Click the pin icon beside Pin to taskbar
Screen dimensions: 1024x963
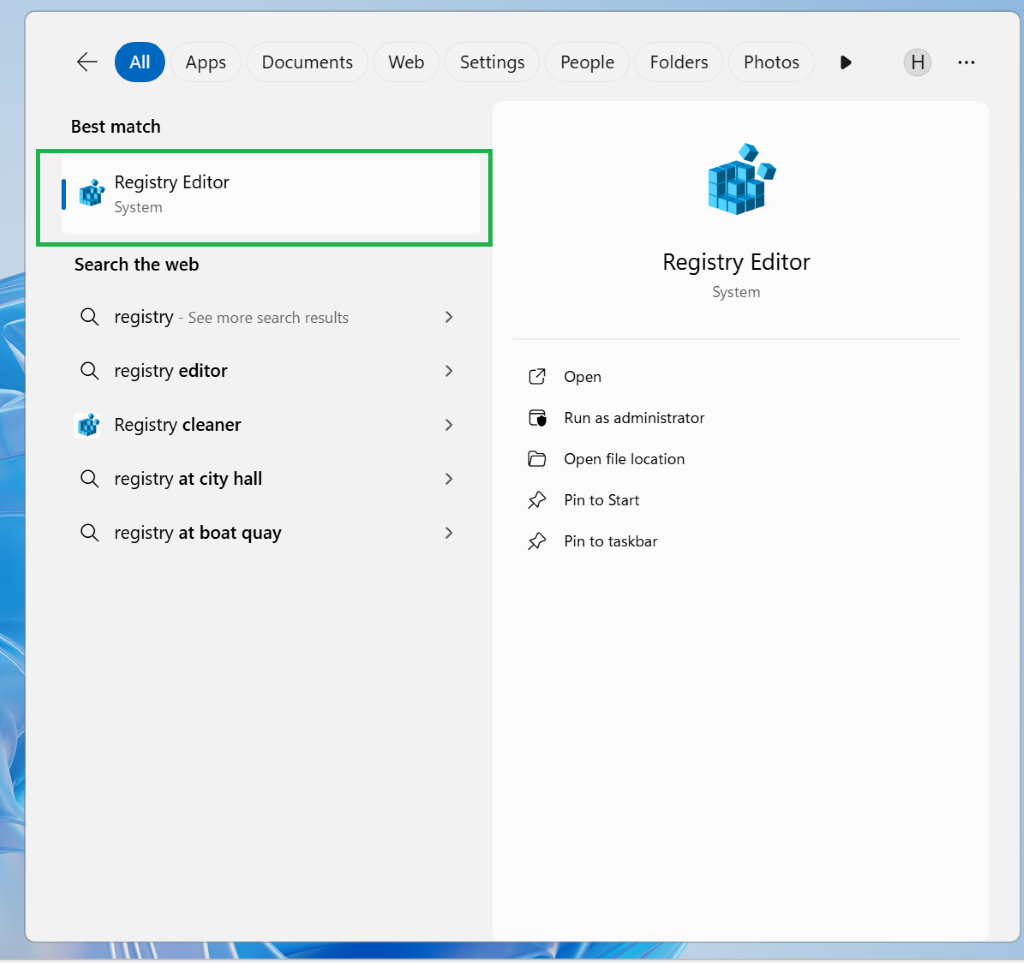click(537, 541)
